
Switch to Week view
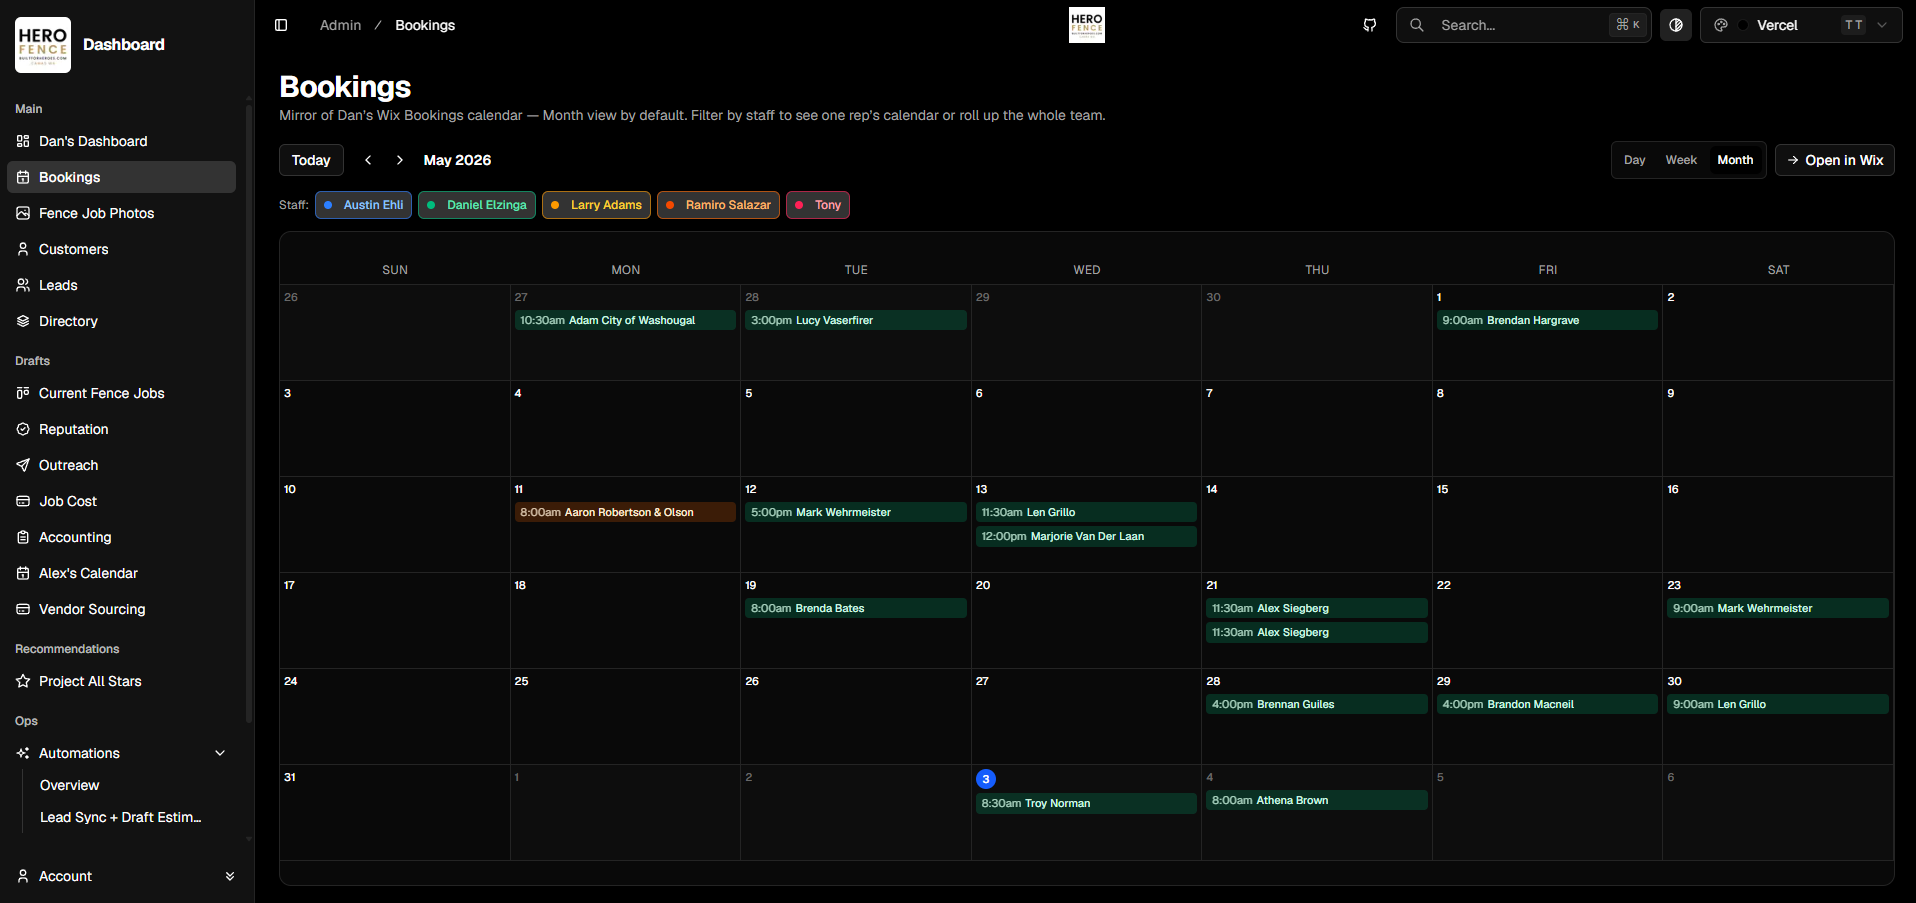tap(1681, 160)
